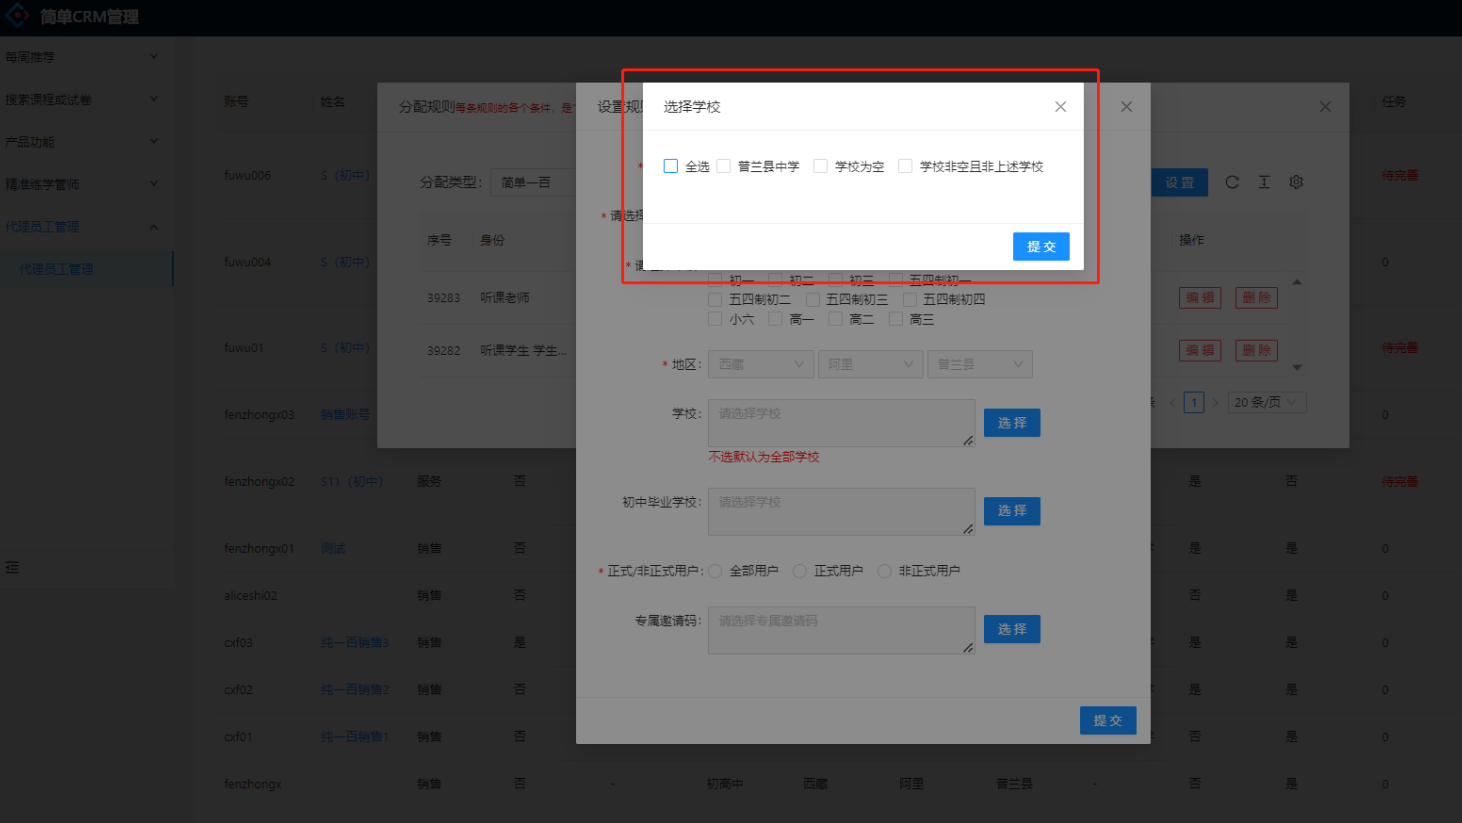Select 代理员工管理 submenu item in sidebar
Screen dimensions: 1462x823
pyautogui.click(x=57, y=269)
